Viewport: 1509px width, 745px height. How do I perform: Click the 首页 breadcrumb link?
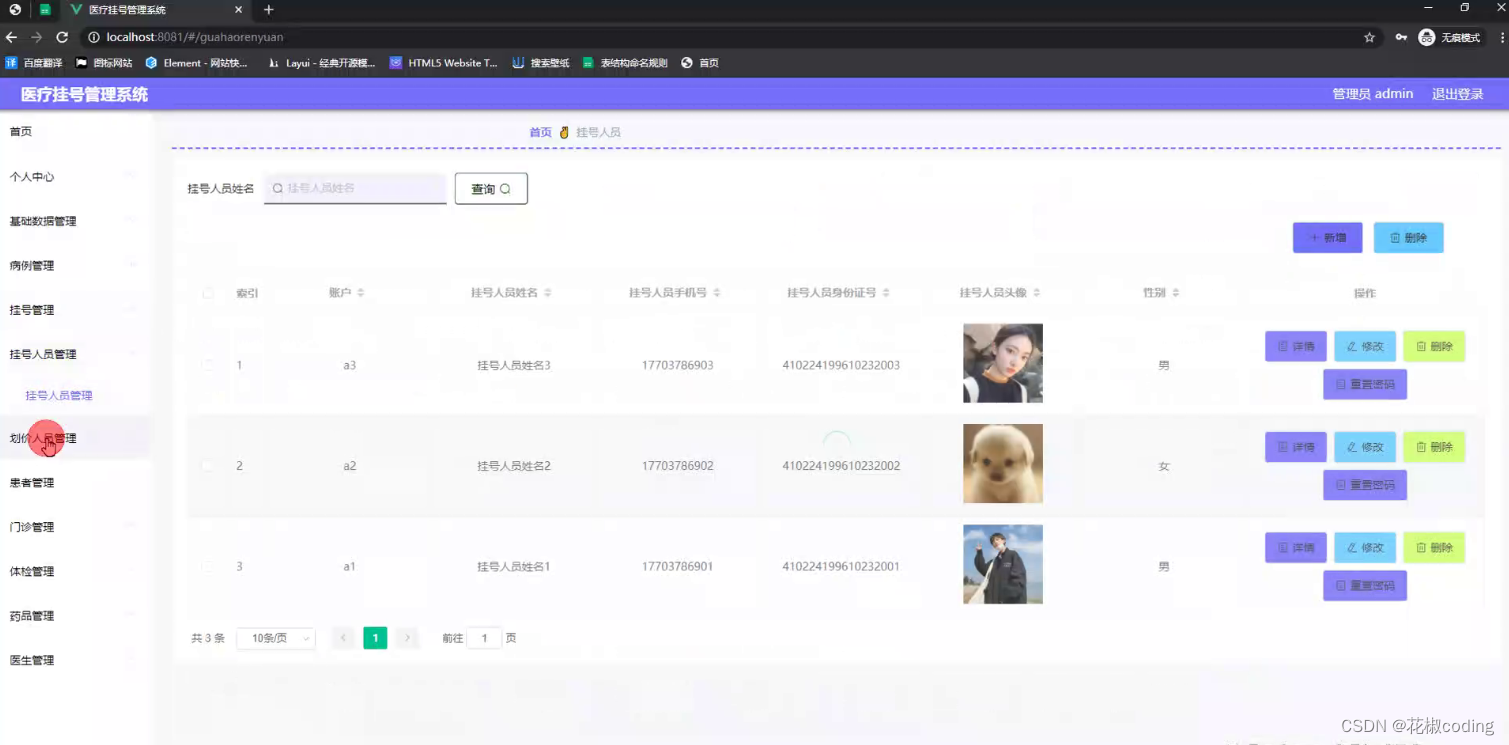click(x=540, y=132)
